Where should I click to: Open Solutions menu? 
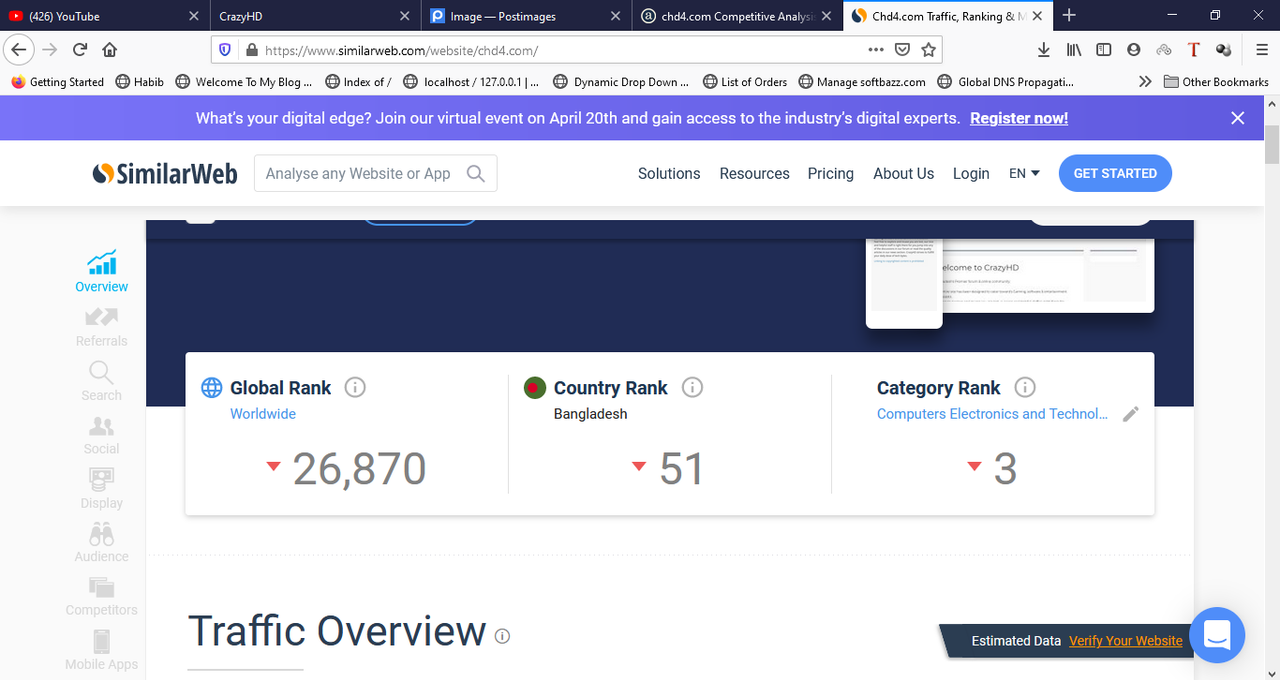669,173
